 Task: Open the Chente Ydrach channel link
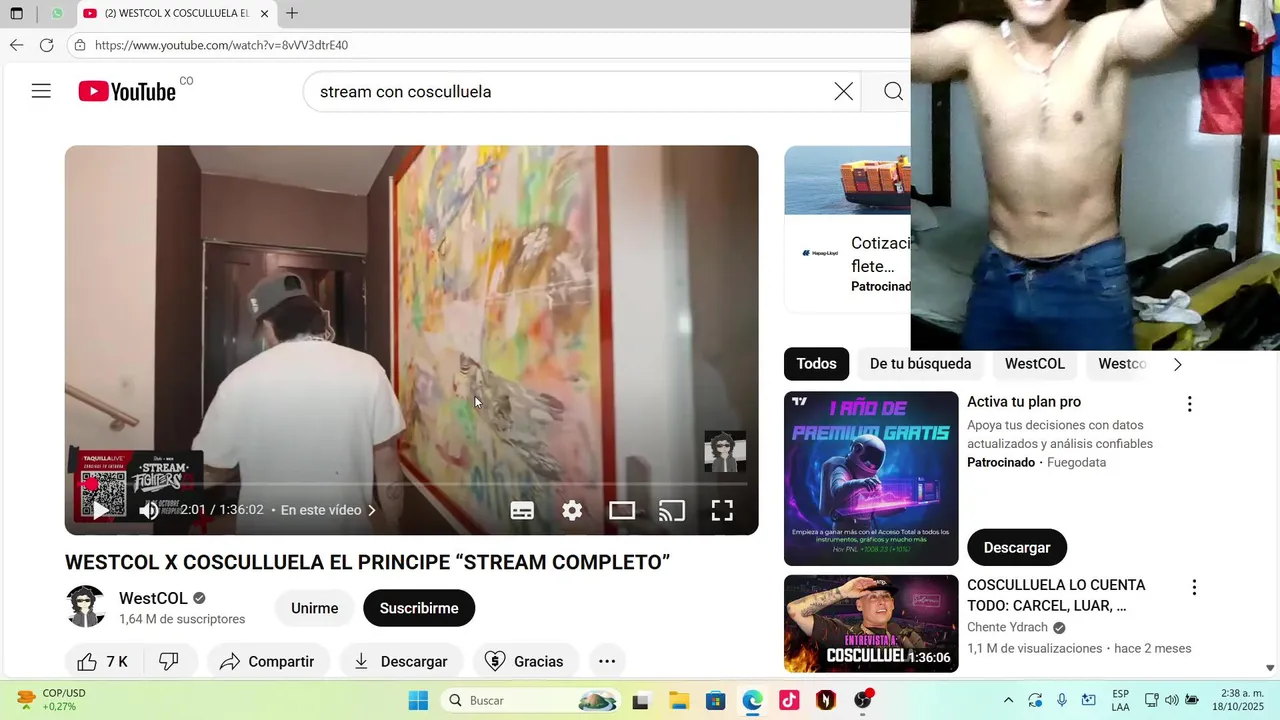point(1007,627)
